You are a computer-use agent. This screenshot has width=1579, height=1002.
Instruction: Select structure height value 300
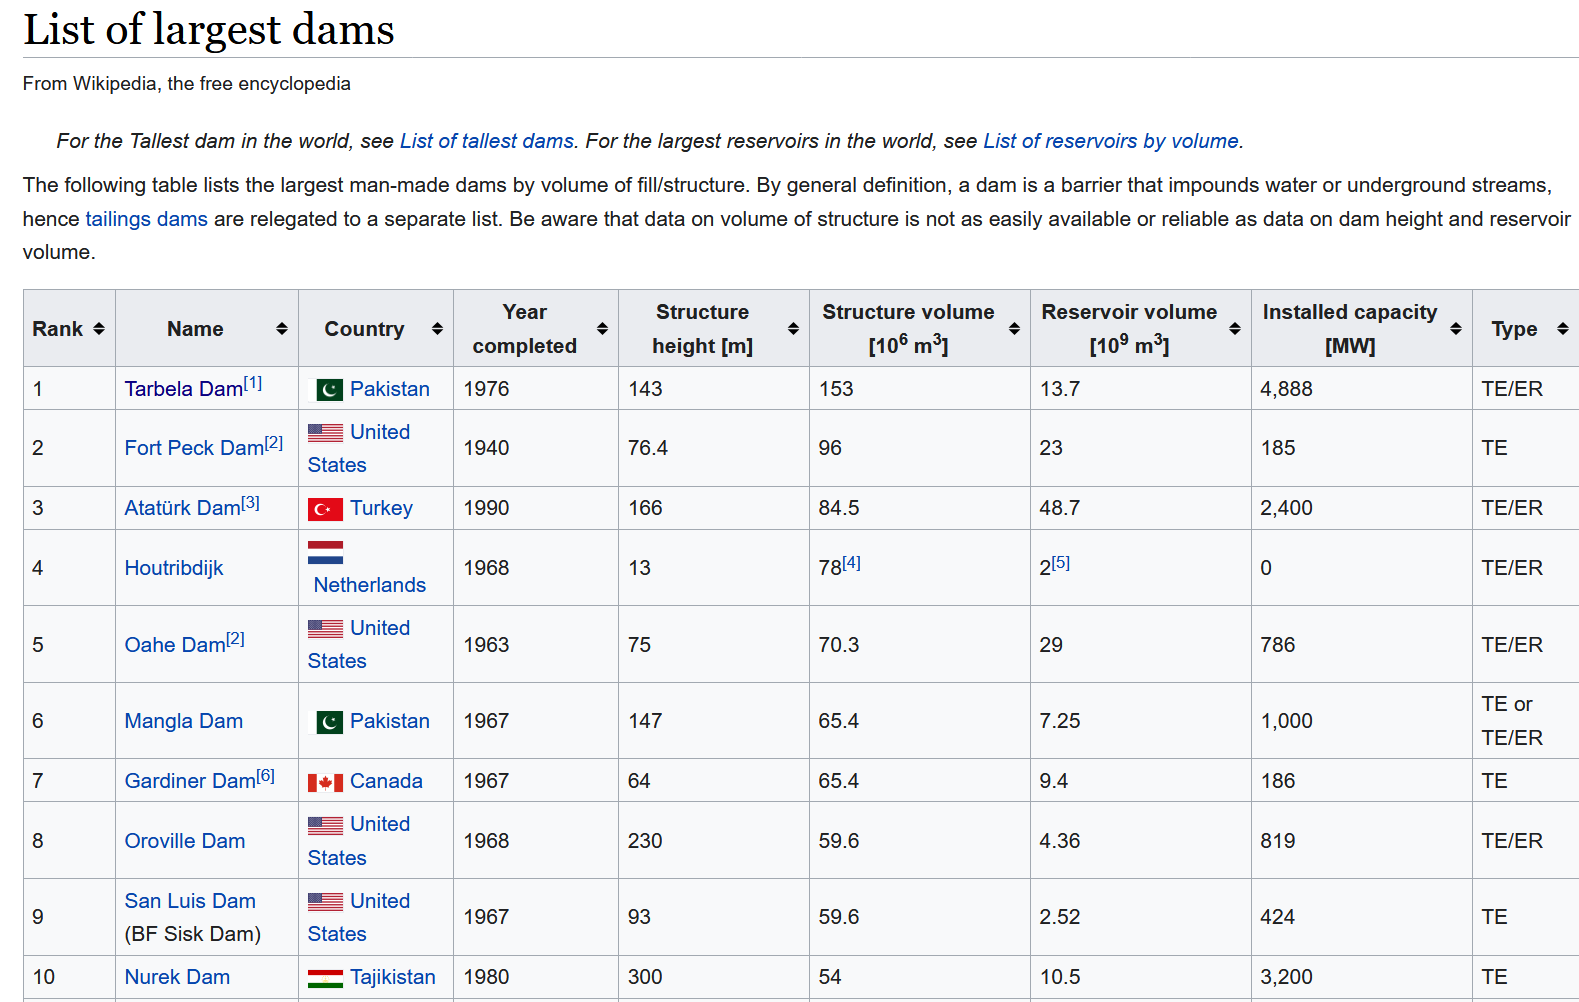(645, 977)
